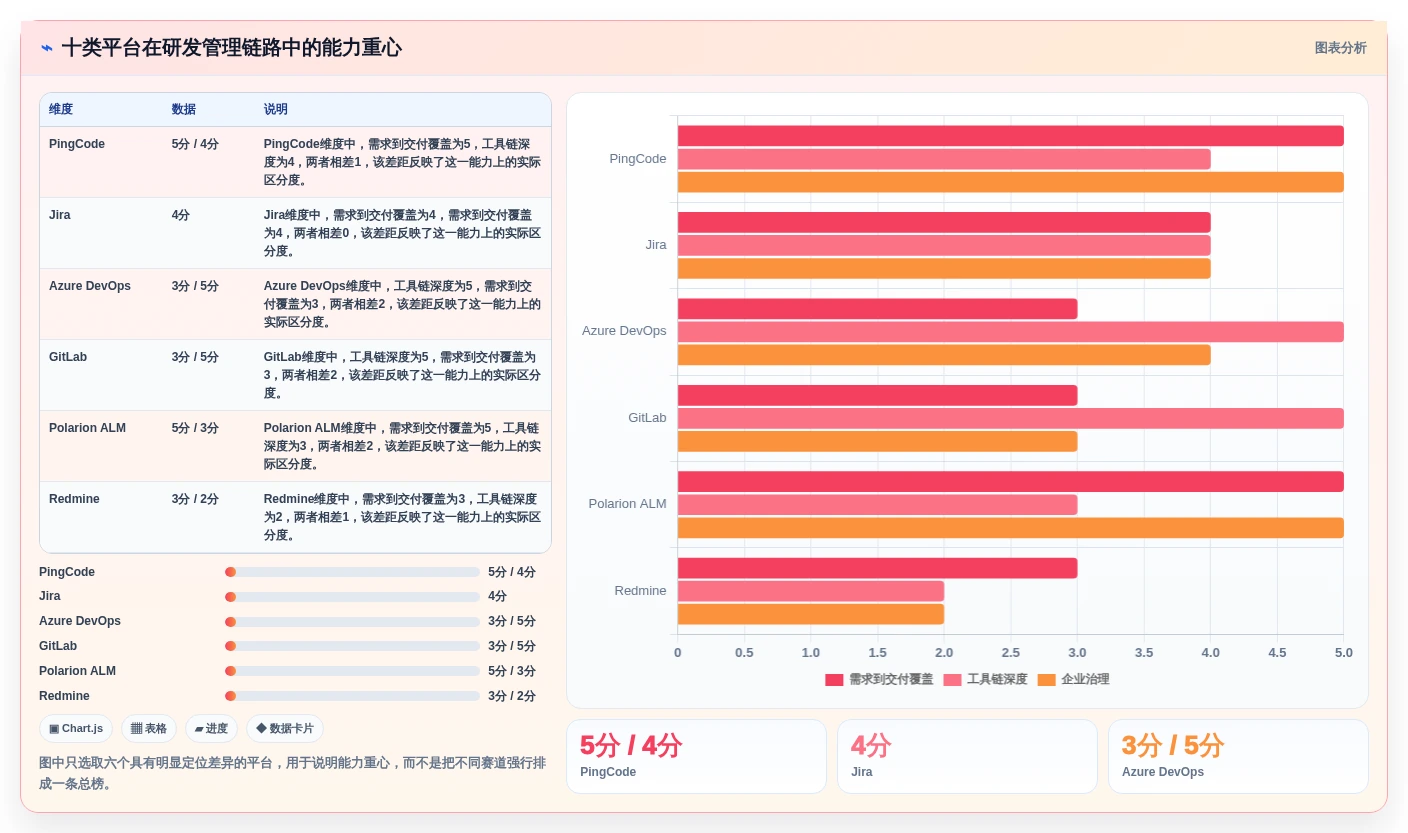Click the GitLab axis label in chart
The width and height of the screenshot is (1408, 833).
[x=647, y=418]
